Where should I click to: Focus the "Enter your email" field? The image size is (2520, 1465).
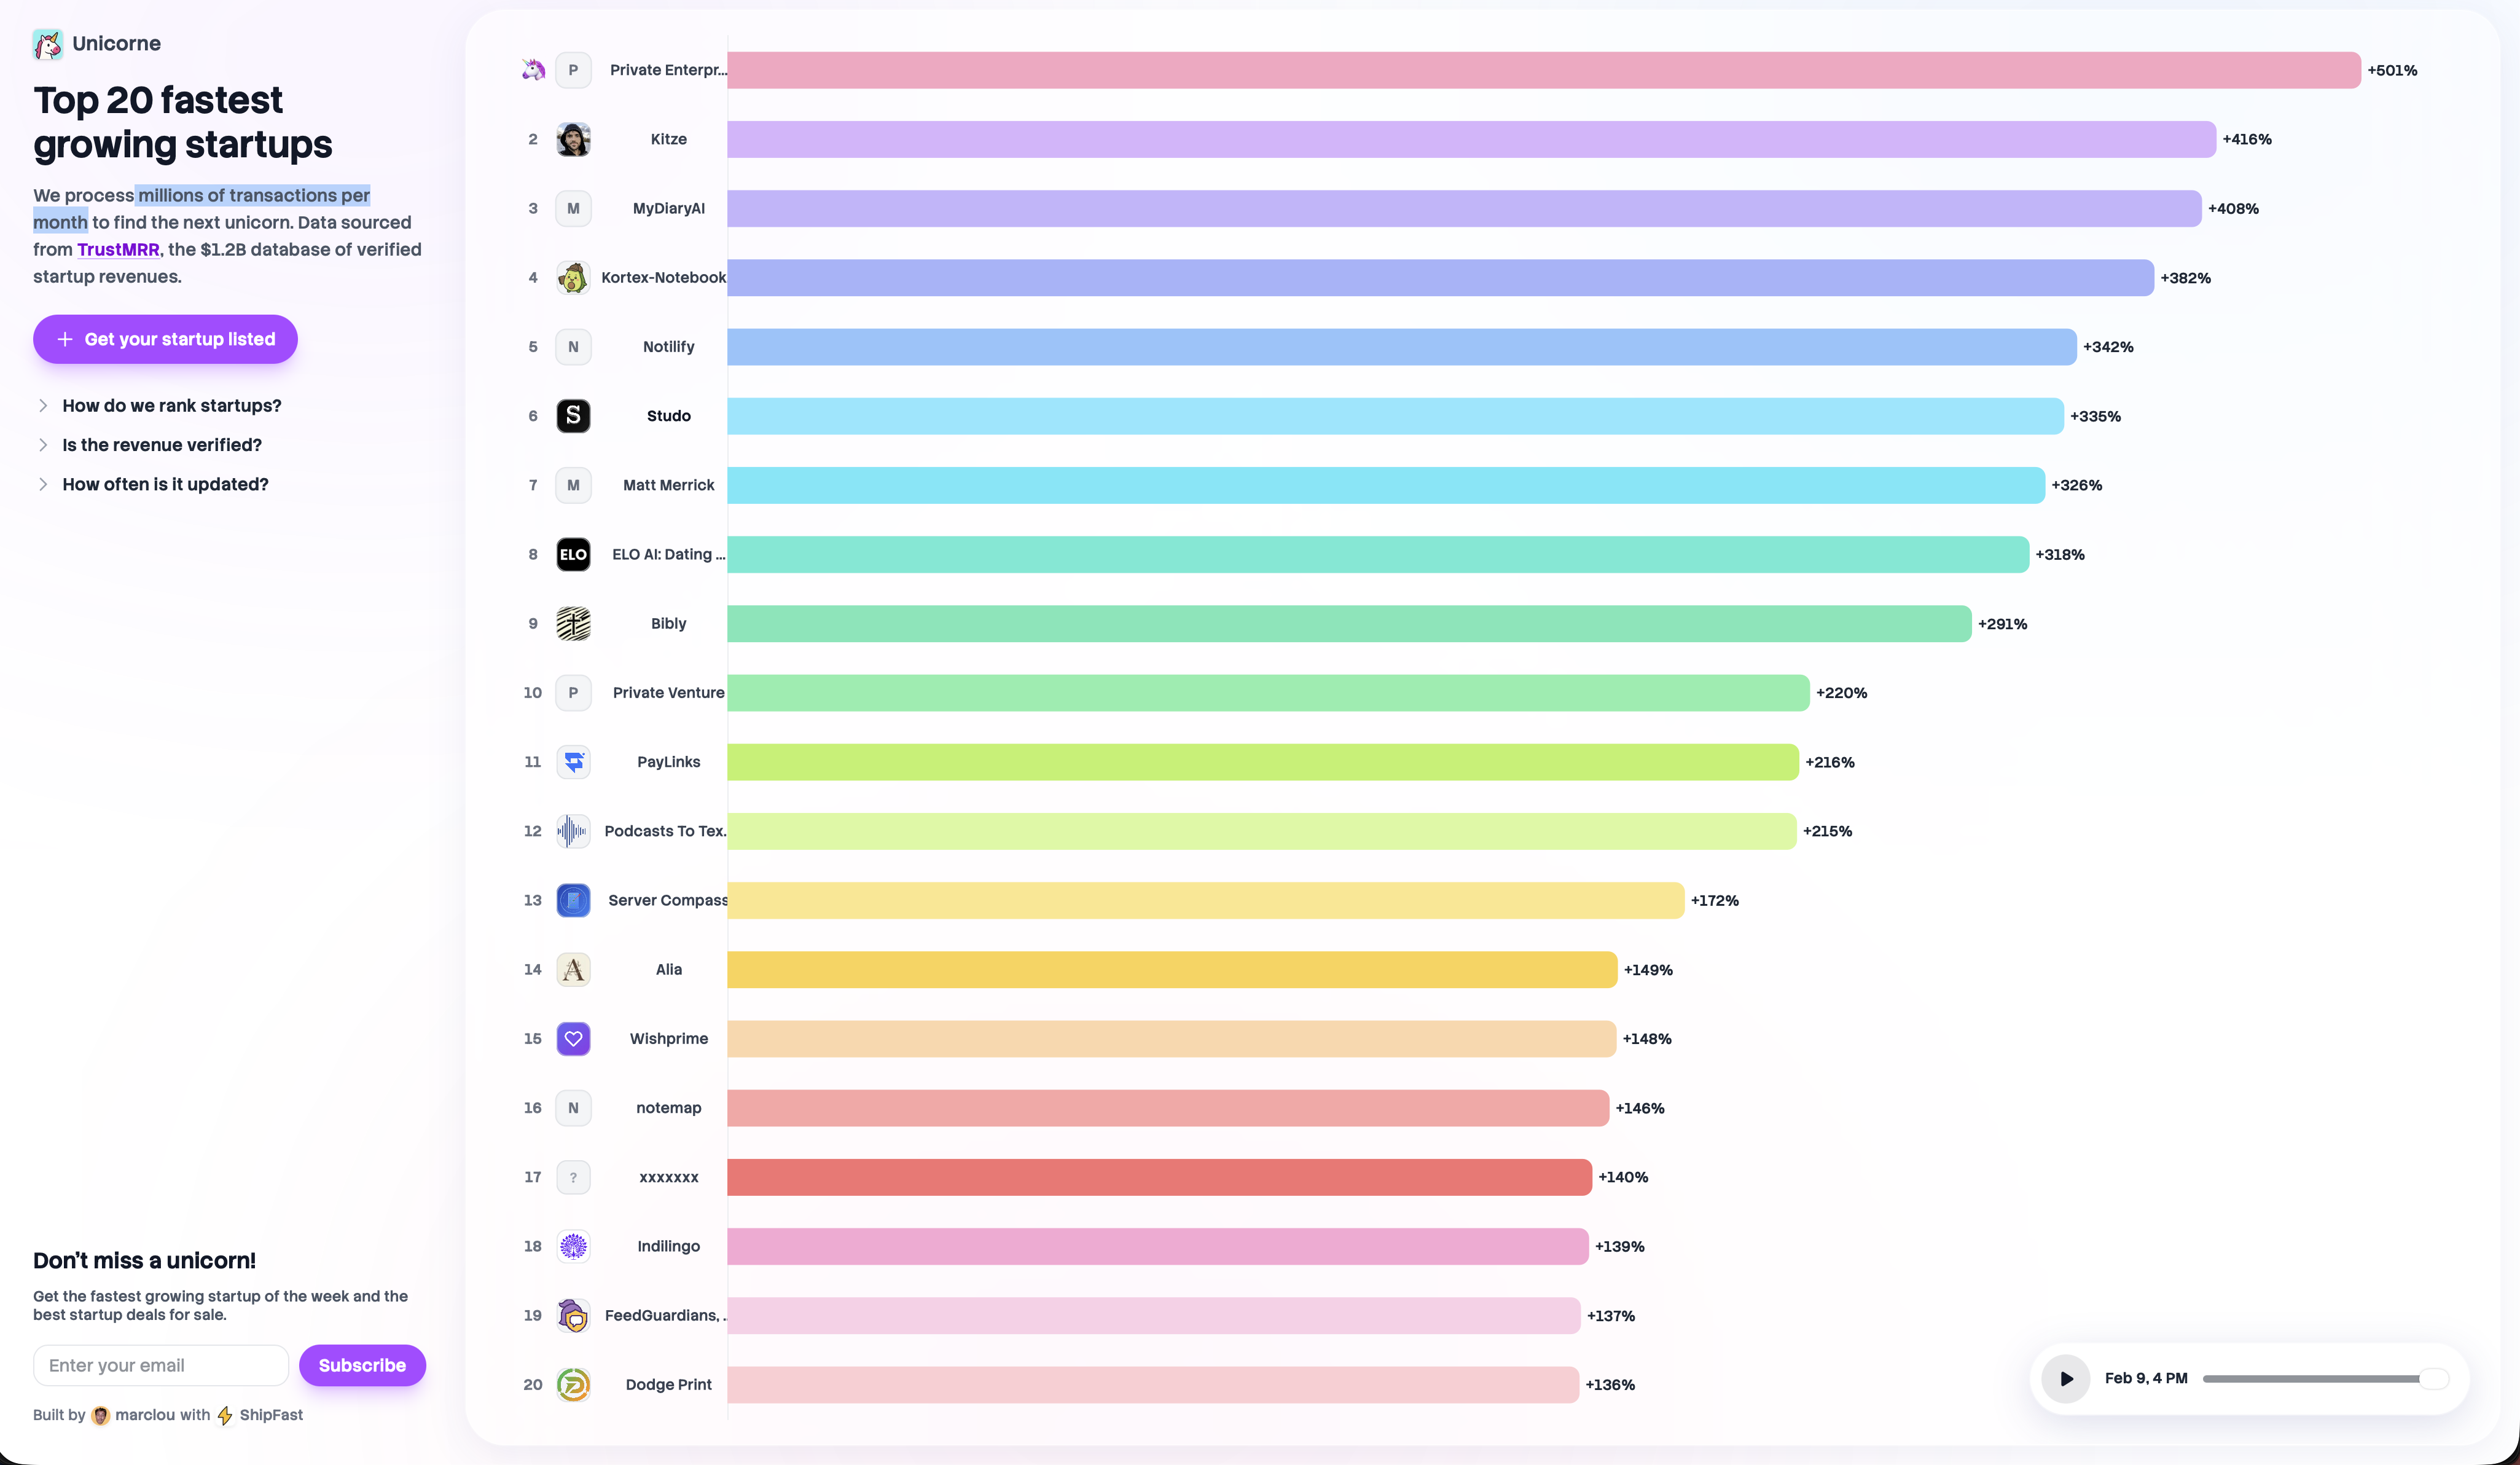161,1365
